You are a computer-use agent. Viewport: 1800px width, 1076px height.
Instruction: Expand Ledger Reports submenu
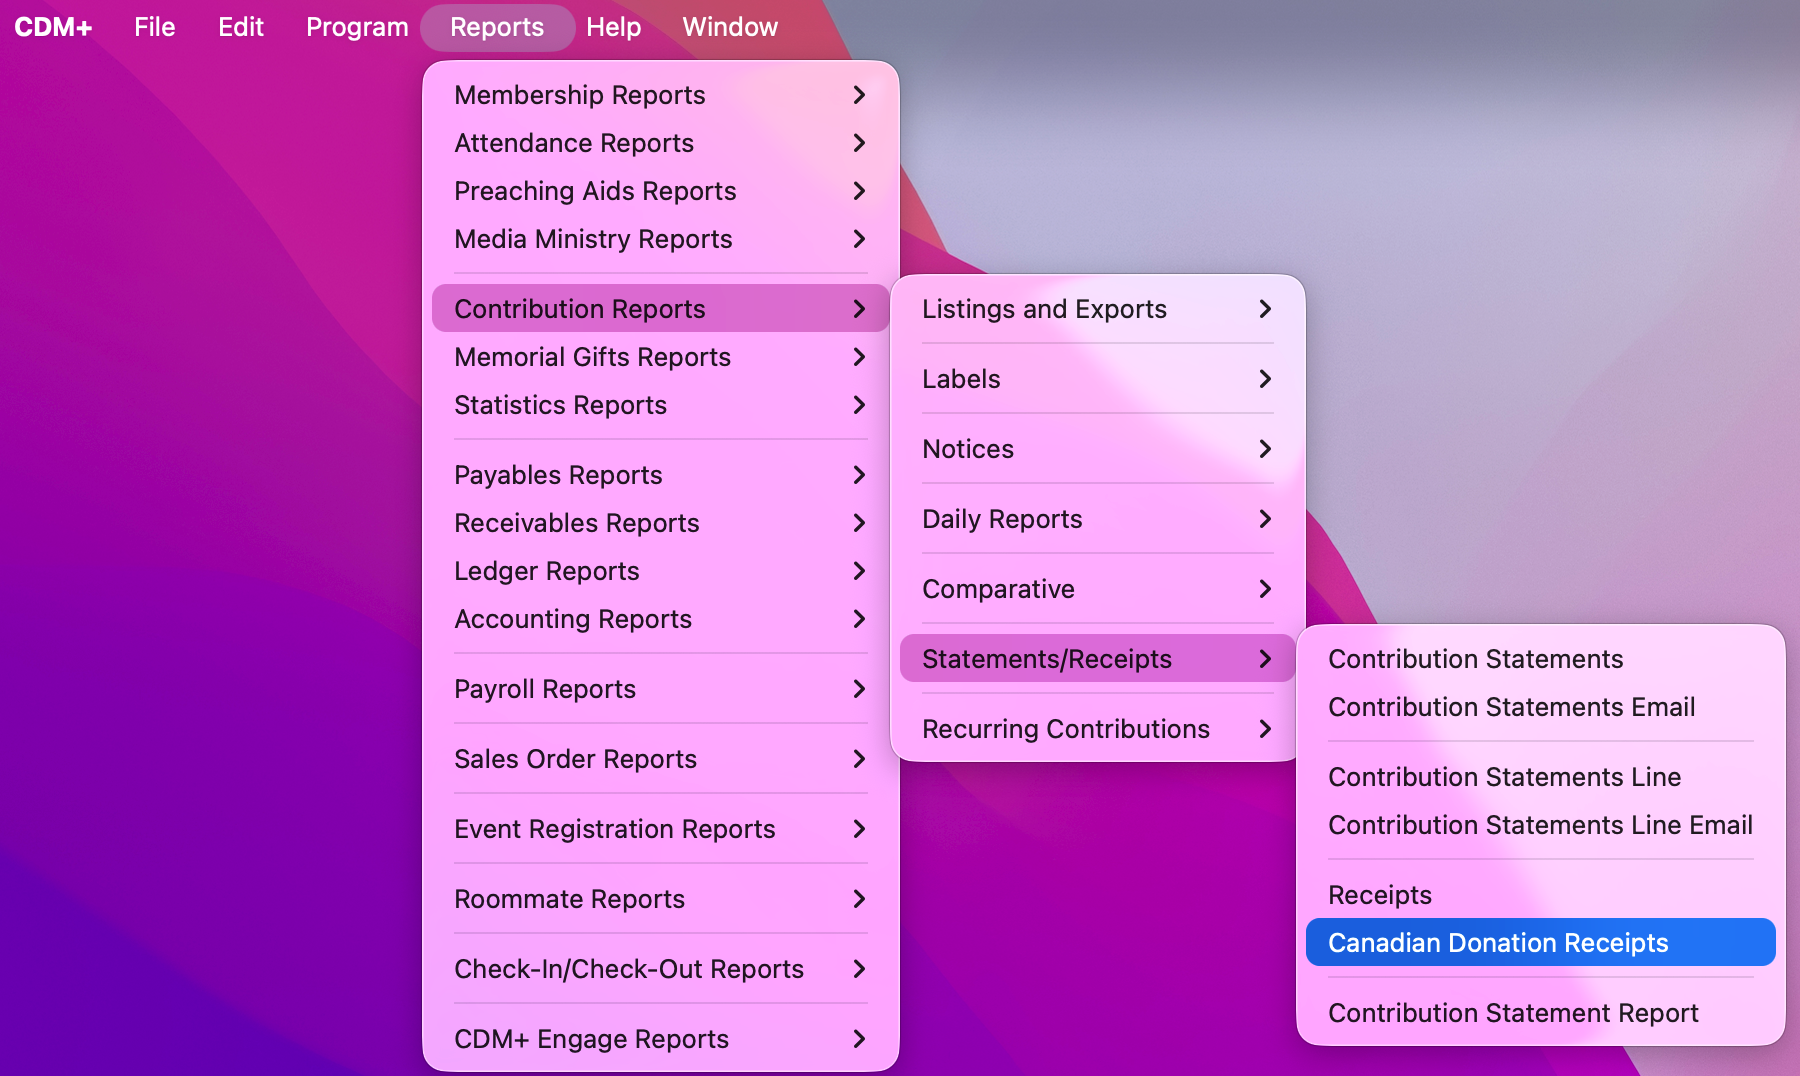[660, 571]
